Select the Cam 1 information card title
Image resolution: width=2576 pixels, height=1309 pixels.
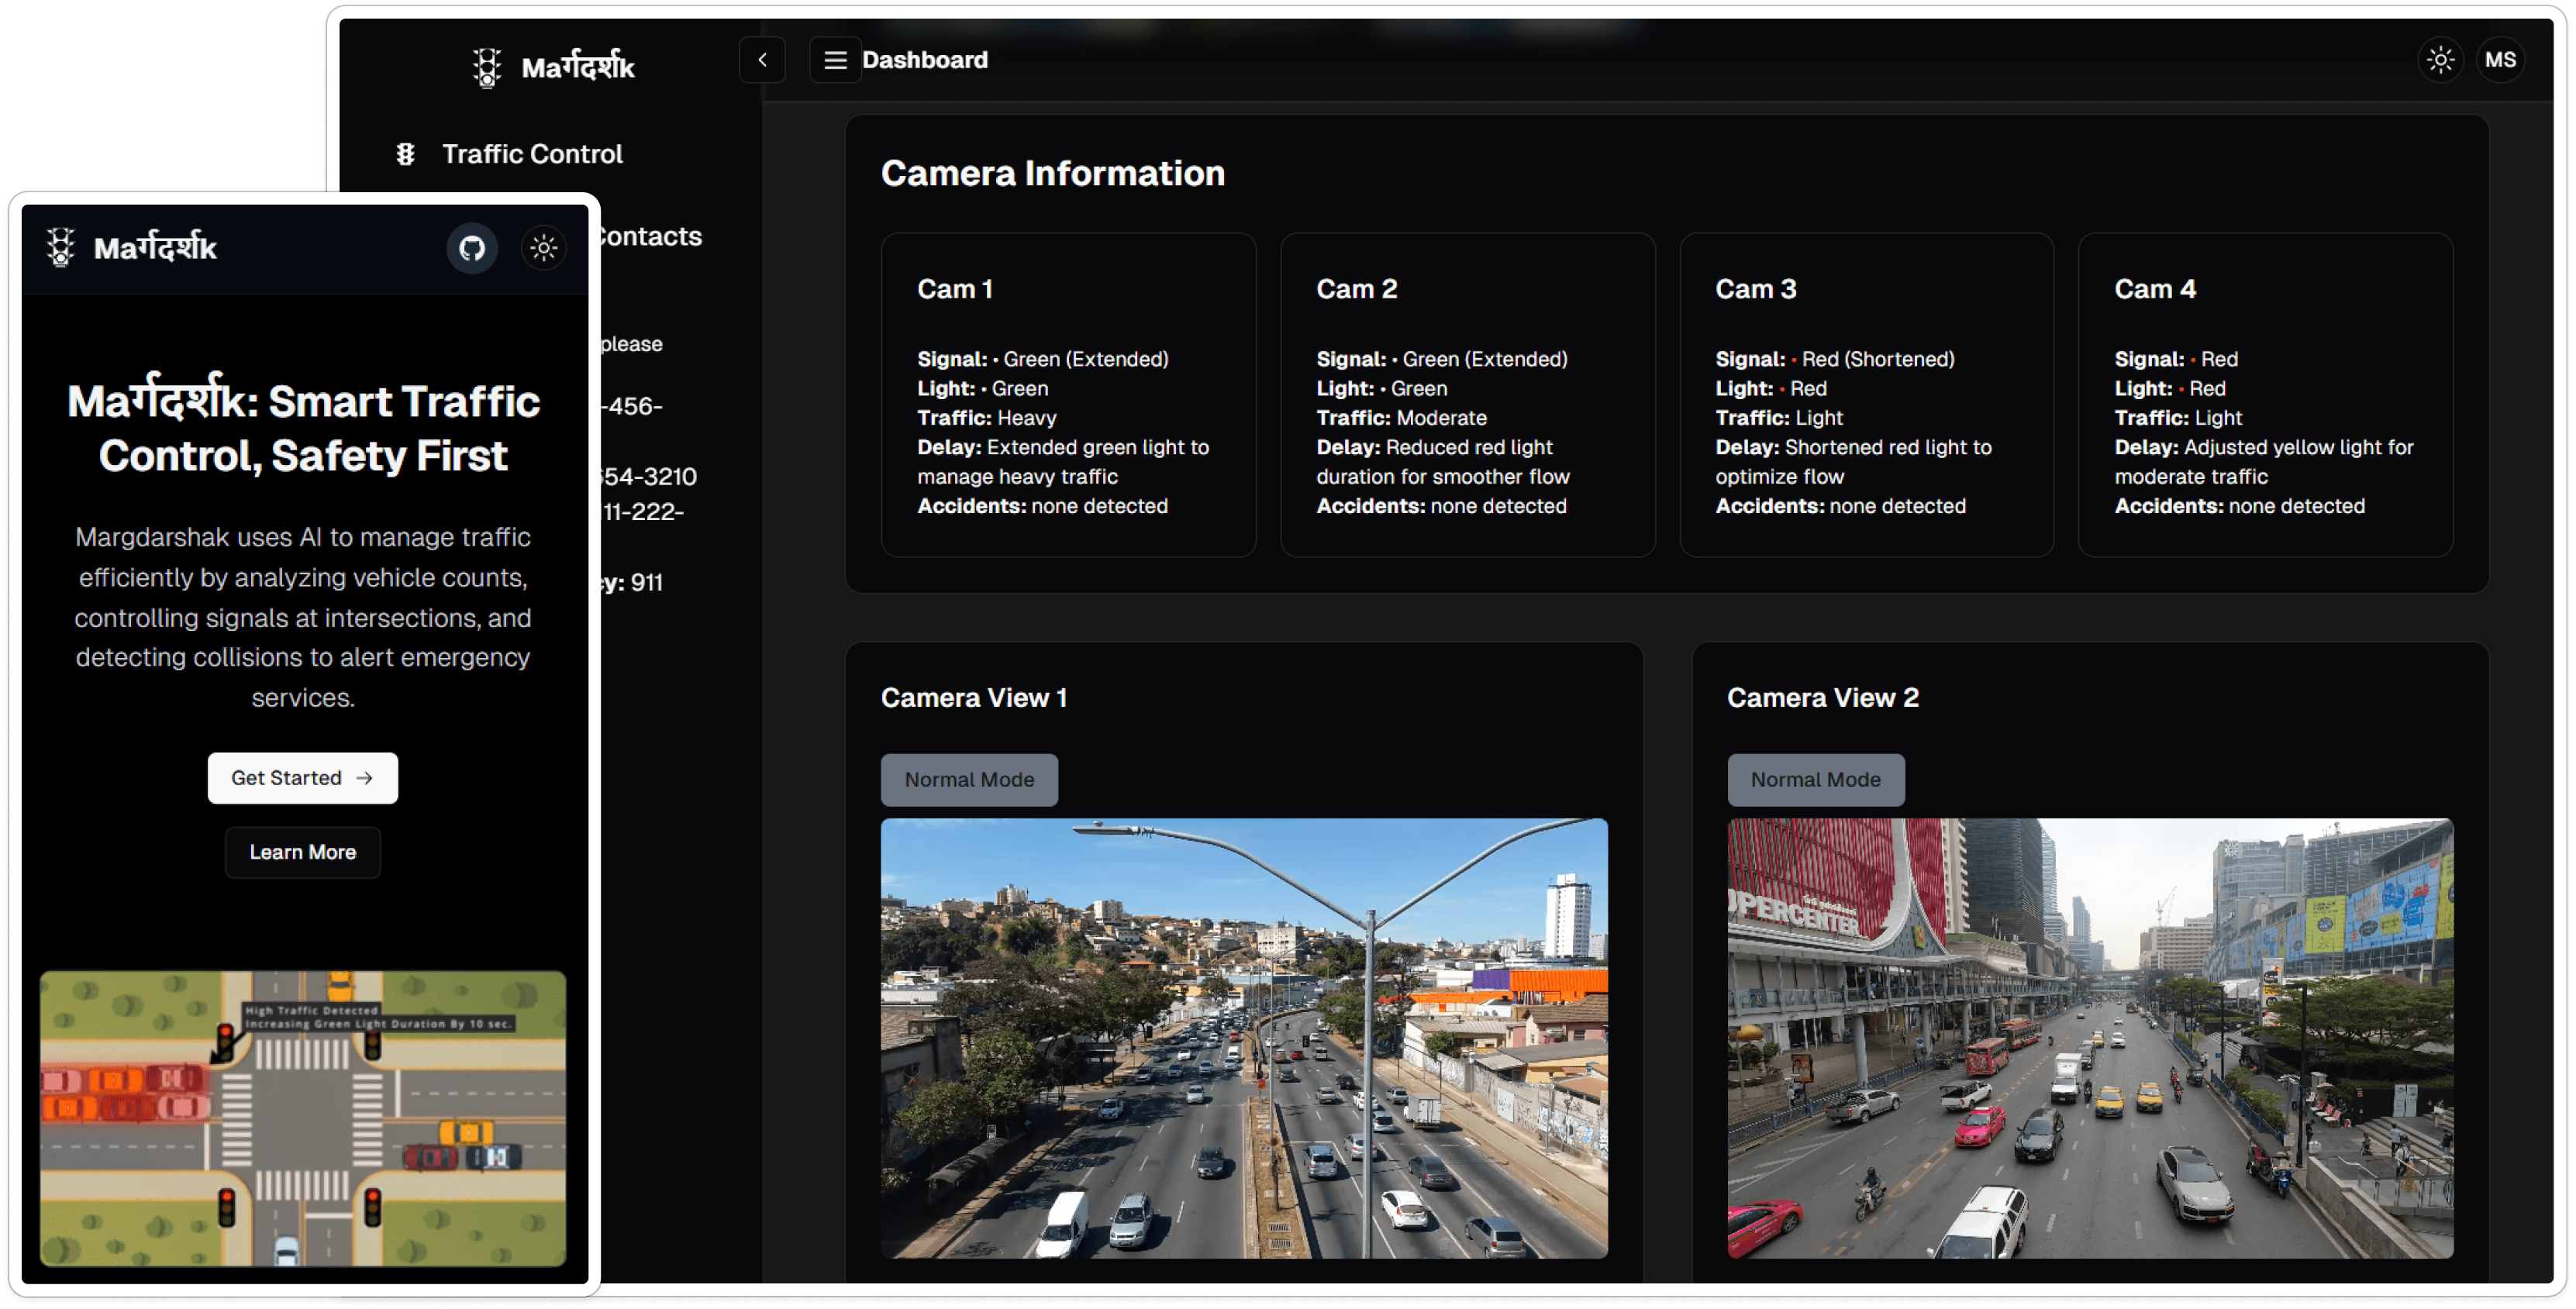[x=955, y=289]
